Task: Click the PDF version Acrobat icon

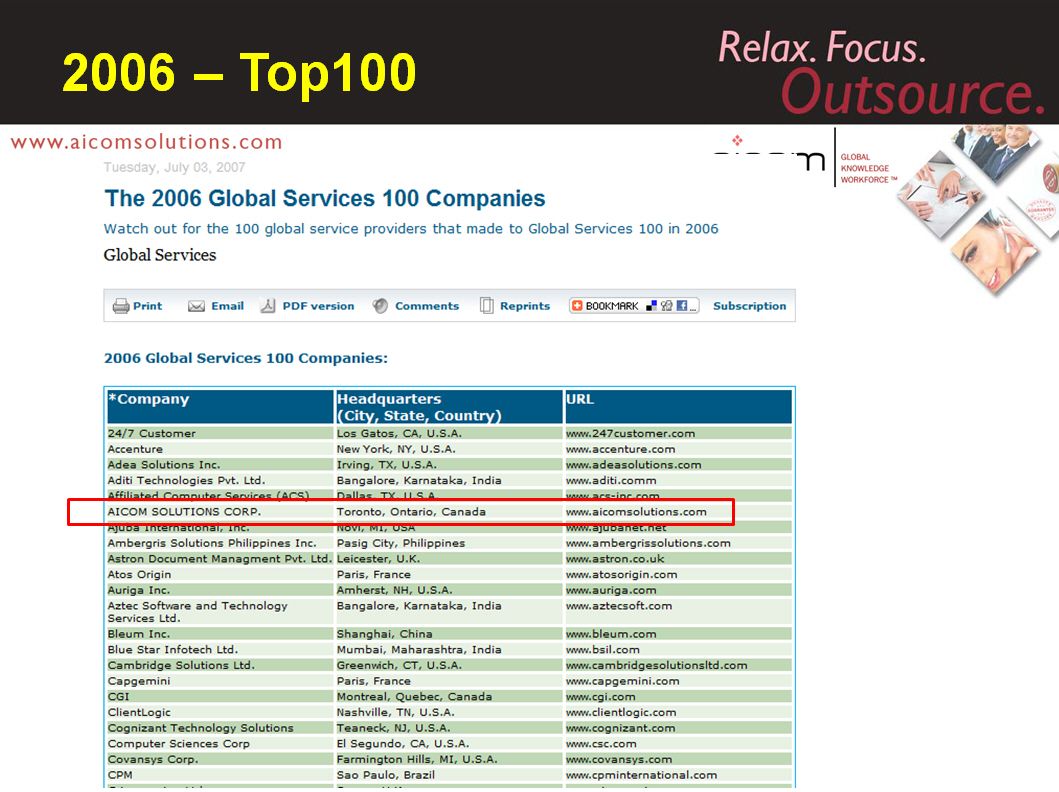Action: click(267, 306)
